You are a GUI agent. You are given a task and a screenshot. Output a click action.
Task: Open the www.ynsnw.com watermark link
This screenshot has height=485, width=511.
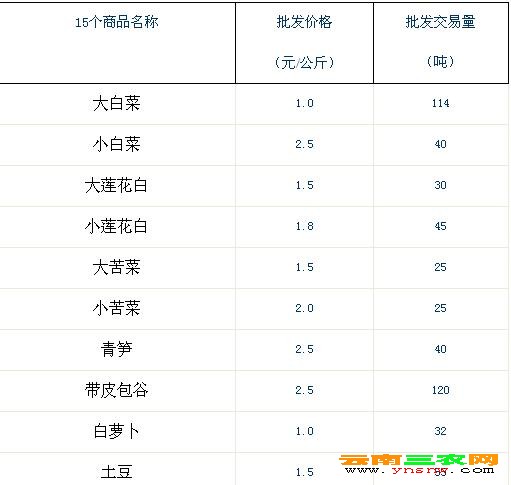point(420,470)
